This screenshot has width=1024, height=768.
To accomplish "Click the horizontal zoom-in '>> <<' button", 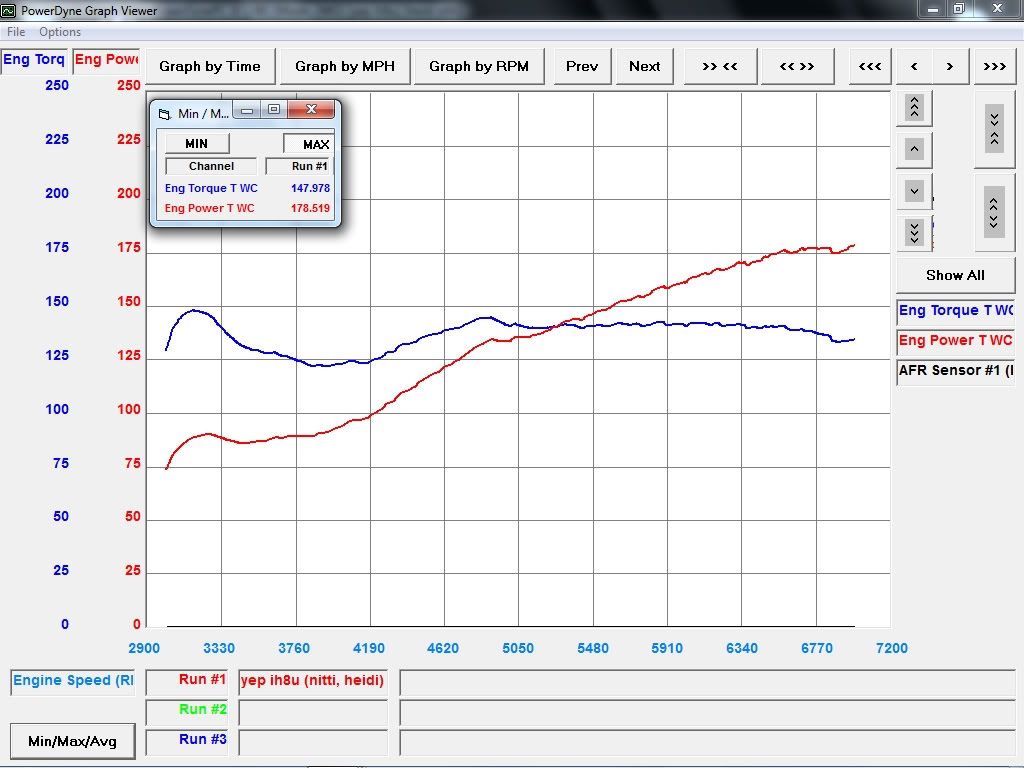I will click(x=720, y=67).
